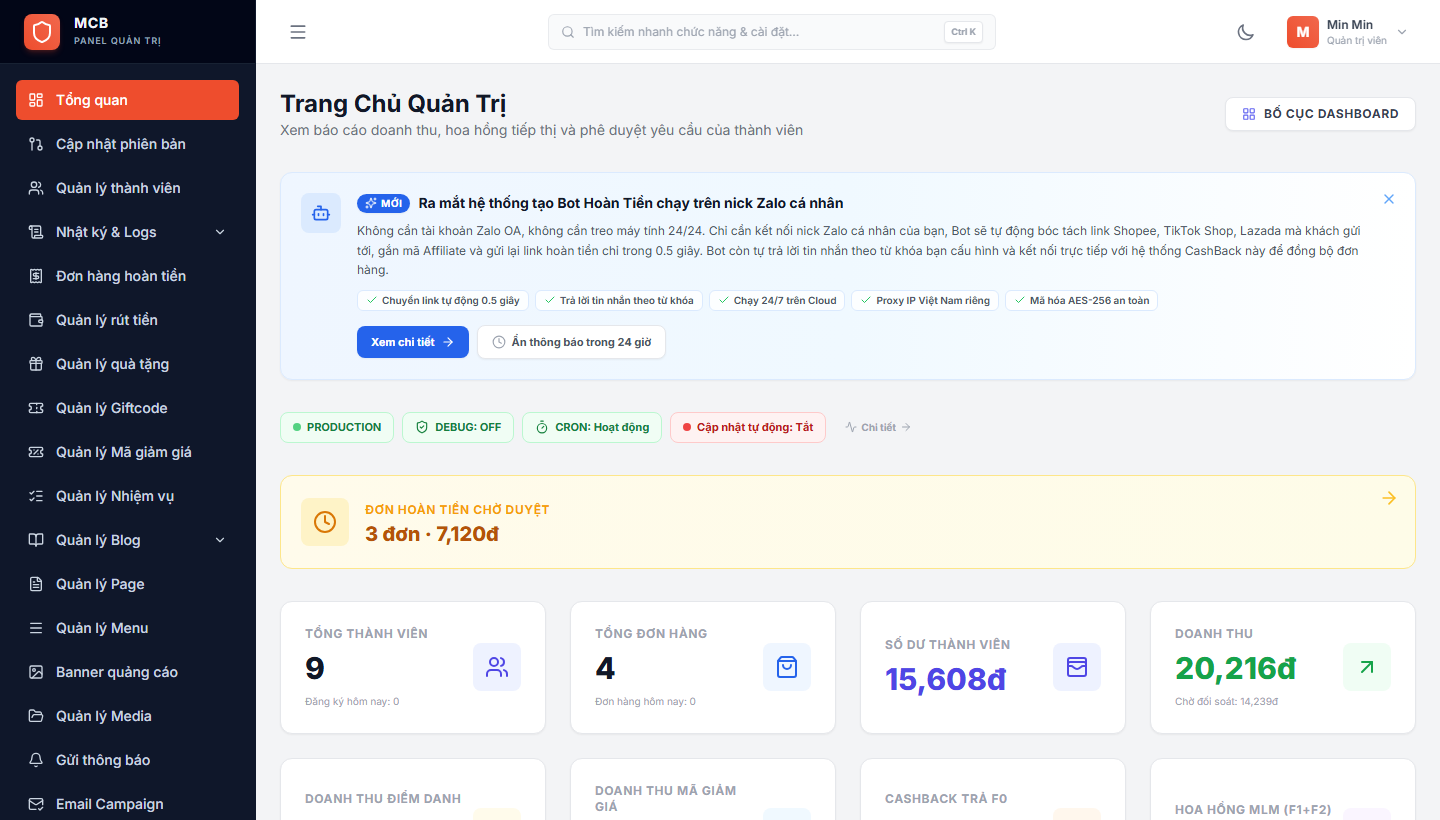Click Xem chi tiết button
The image size is (1440, 820).
[x=413, y=342]
